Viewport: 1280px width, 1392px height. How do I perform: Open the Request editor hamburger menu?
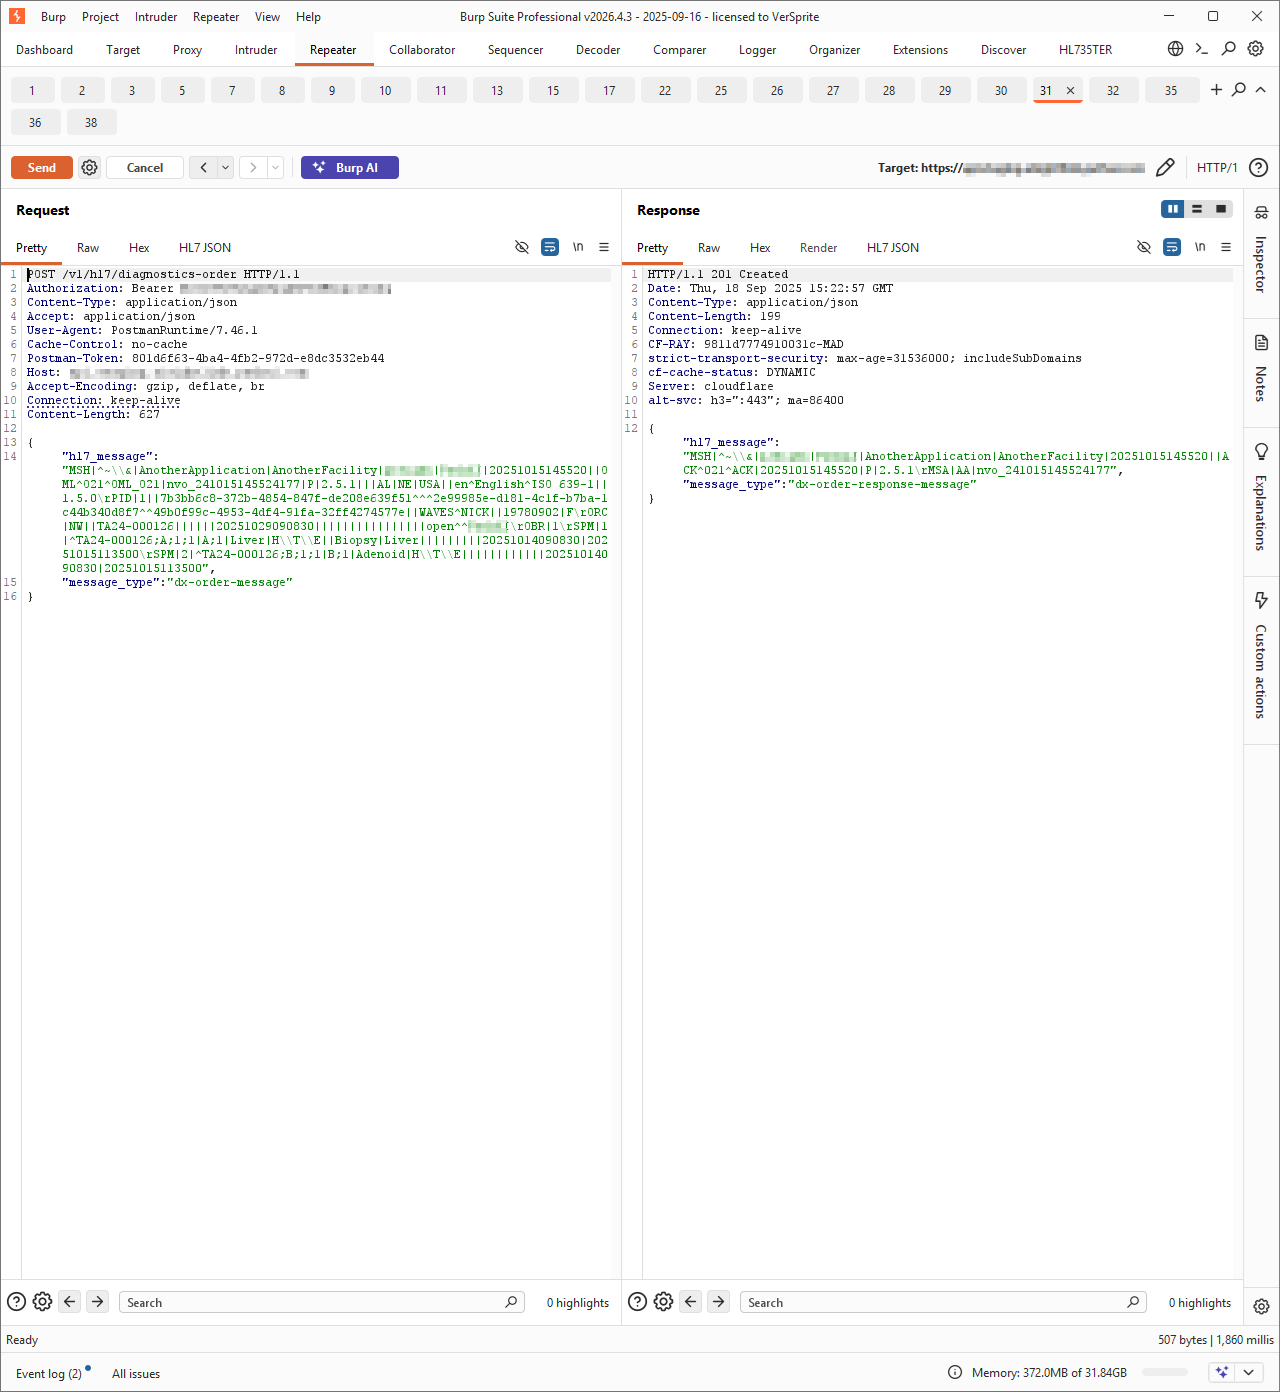[x=604, y=247]
